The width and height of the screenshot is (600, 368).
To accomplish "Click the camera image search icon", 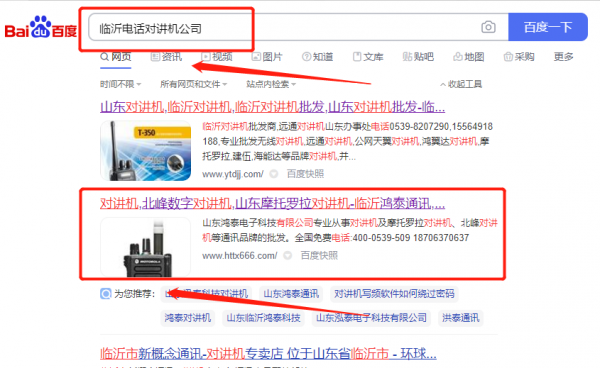I will 488,27.
